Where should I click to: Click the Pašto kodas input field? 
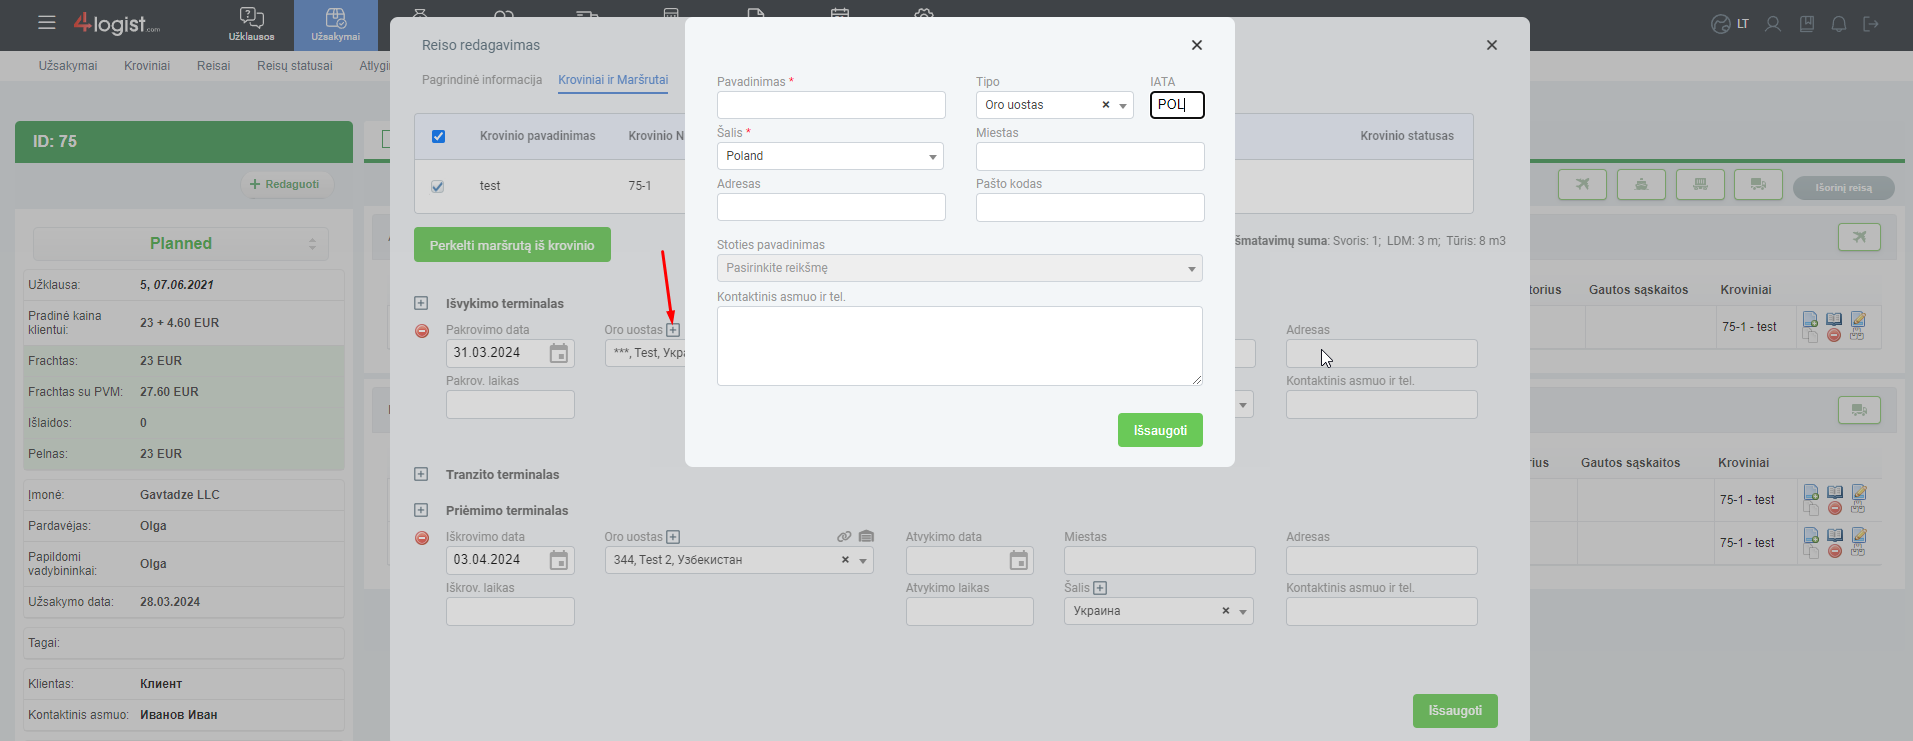pos(1090,207)
